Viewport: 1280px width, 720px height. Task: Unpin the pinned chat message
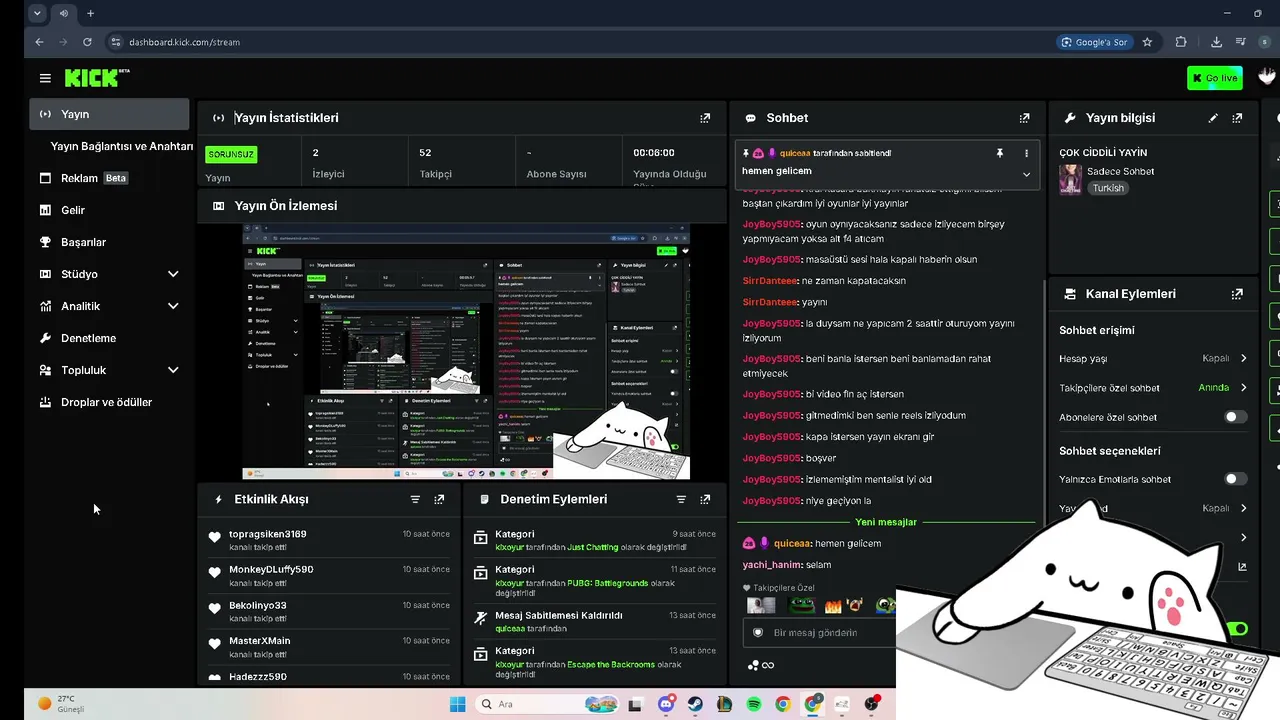999,153
